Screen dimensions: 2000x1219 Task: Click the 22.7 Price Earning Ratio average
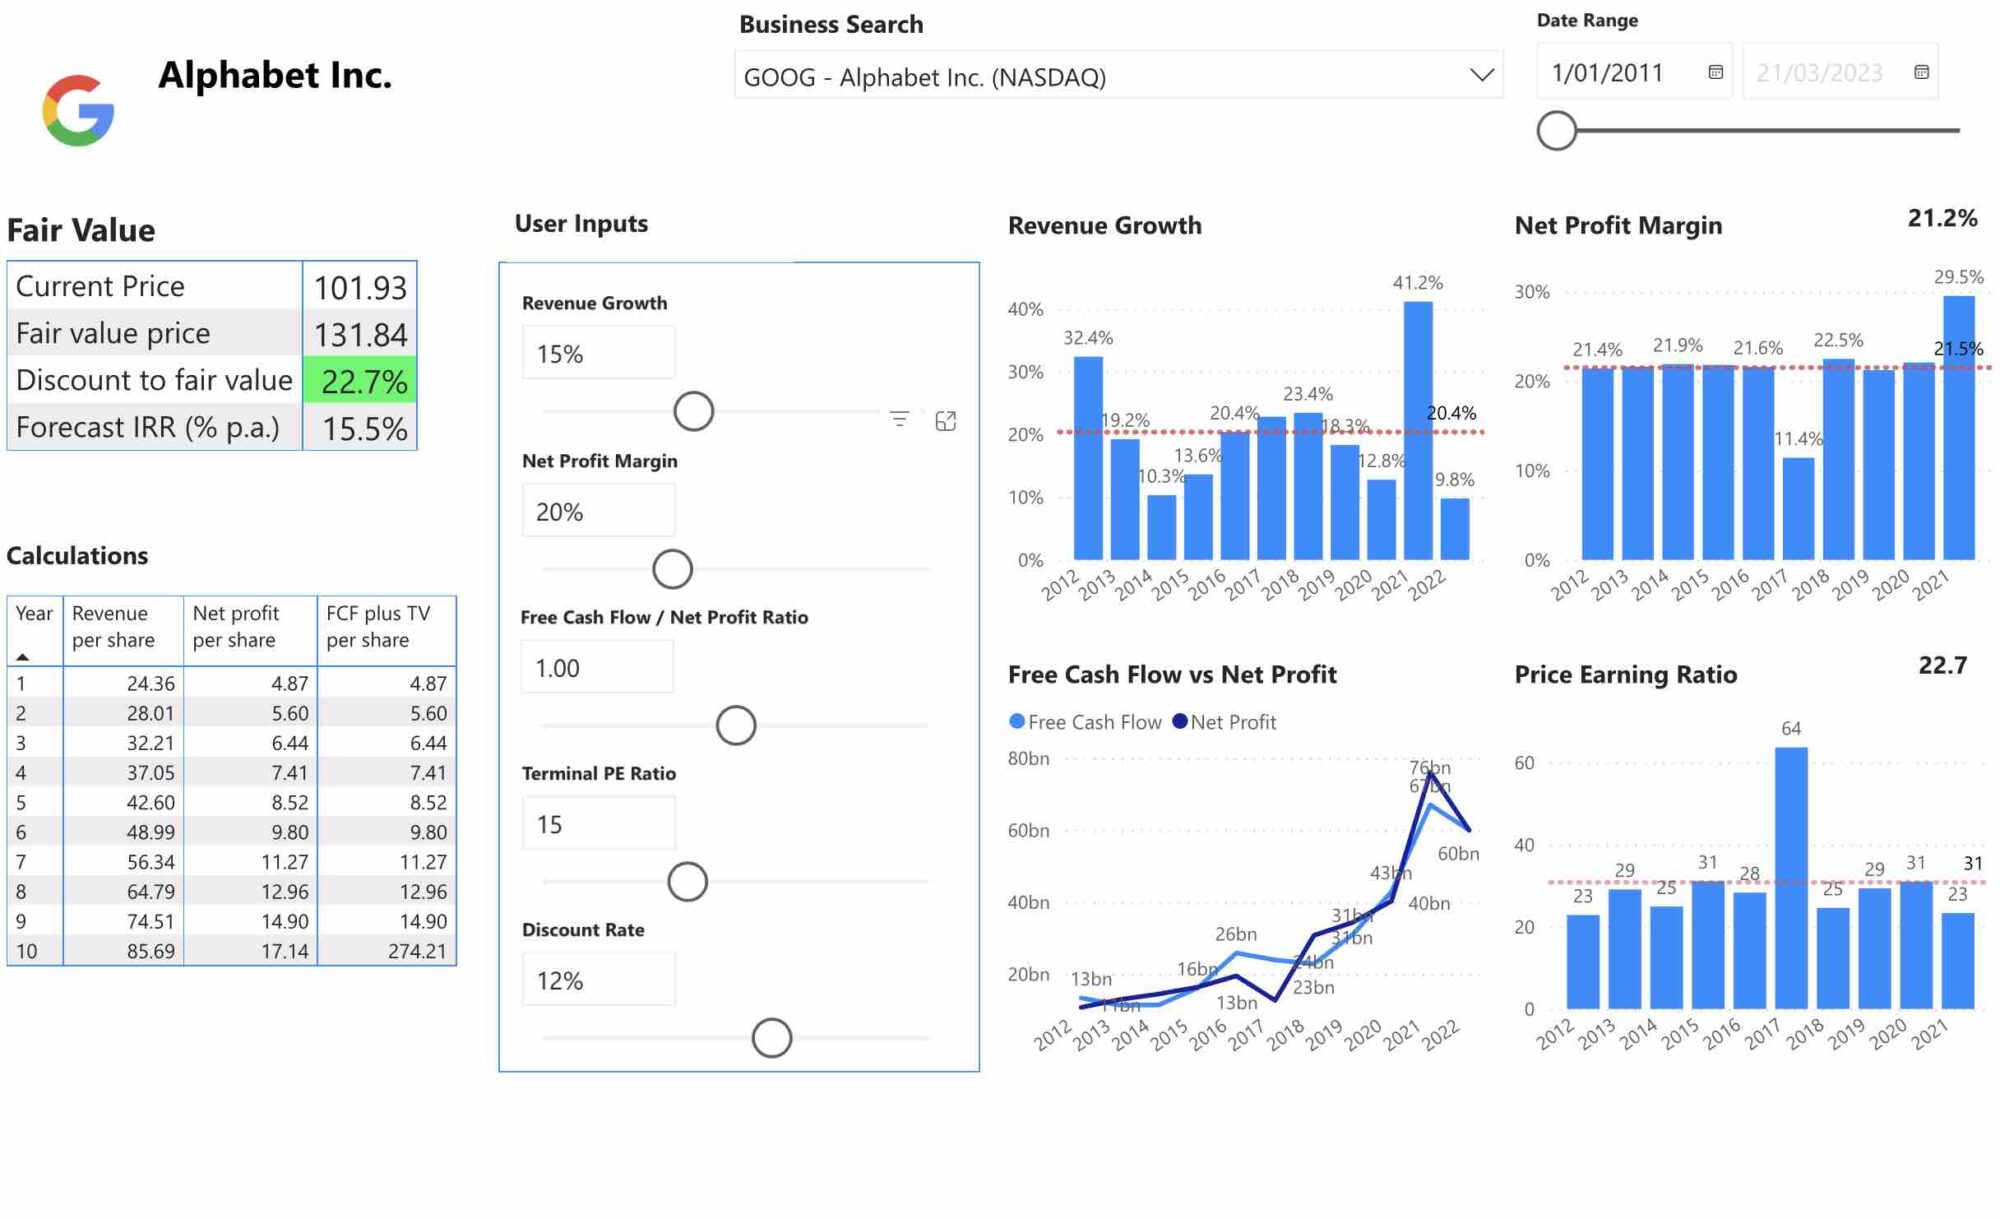[x=1942, y=665]
